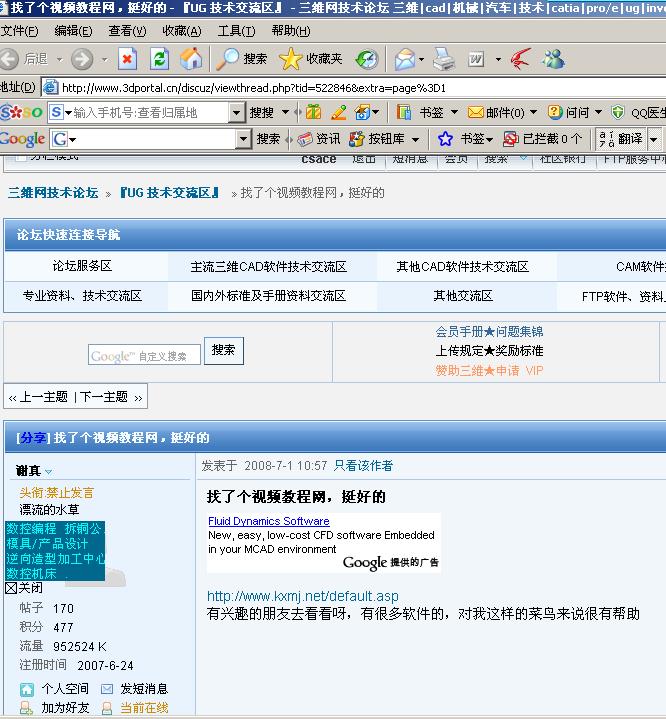Image resolution: width=666 pixels, height=719 pixels.
Task: Click the red bird toolbar icon
Action: point(520,59)
